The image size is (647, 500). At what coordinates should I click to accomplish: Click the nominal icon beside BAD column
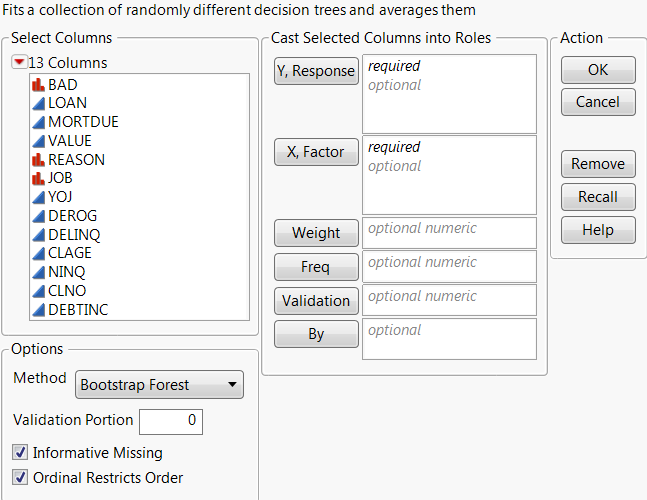[x=38, y=84]
